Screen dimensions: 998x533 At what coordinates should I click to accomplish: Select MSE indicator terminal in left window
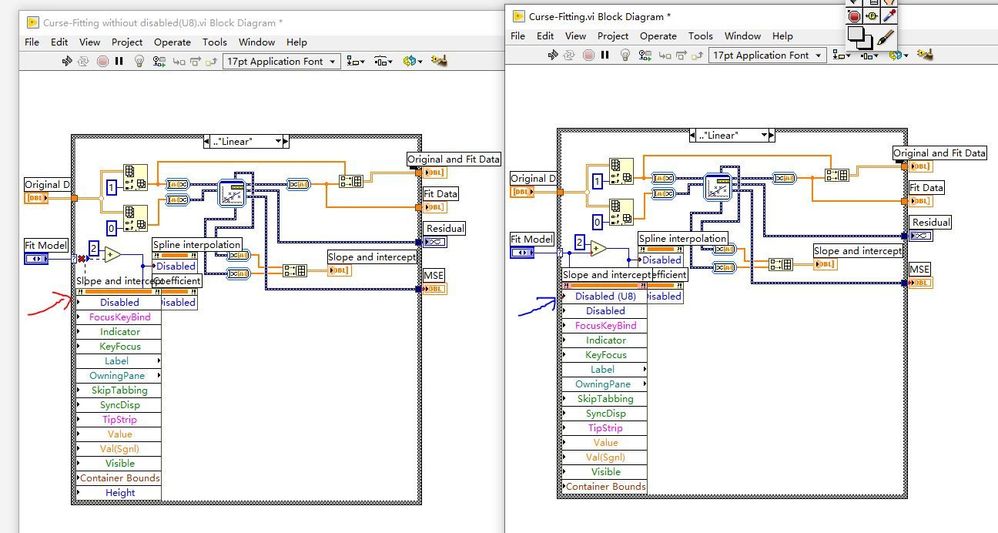pyautogui.click(x=434, y=289)
